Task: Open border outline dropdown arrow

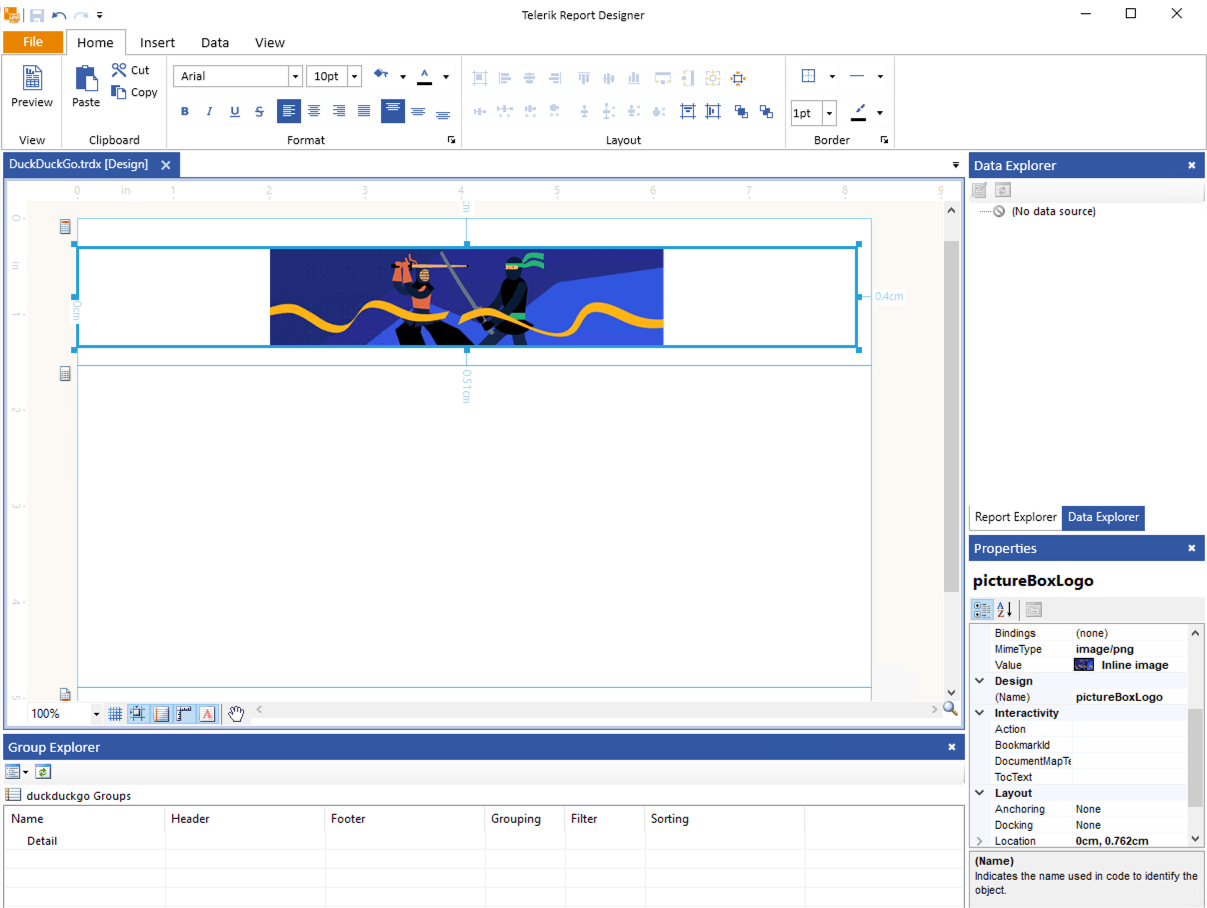Action: [x=832, y=76]
